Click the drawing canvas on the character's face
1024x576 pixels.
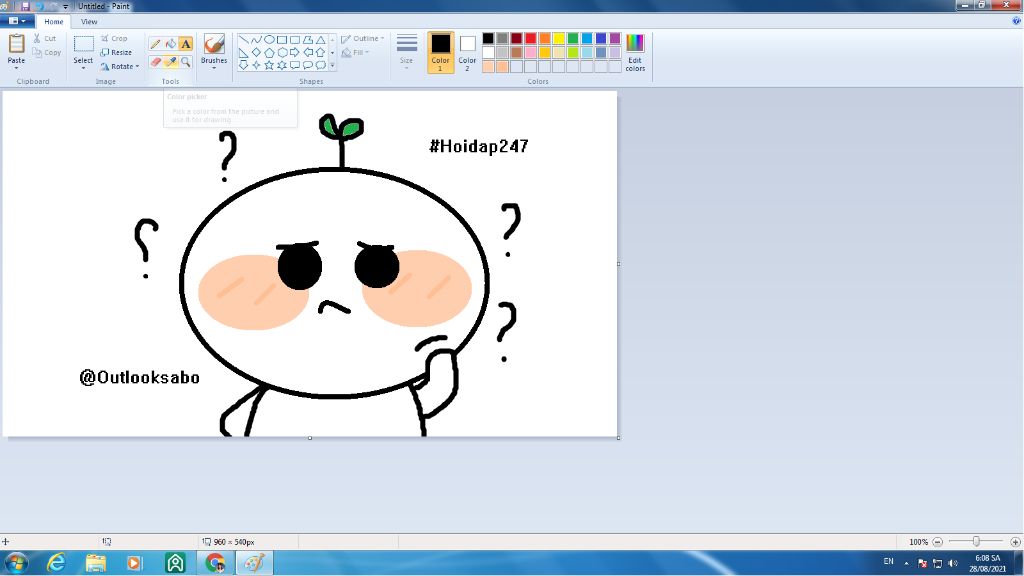[x=334, y=282]
